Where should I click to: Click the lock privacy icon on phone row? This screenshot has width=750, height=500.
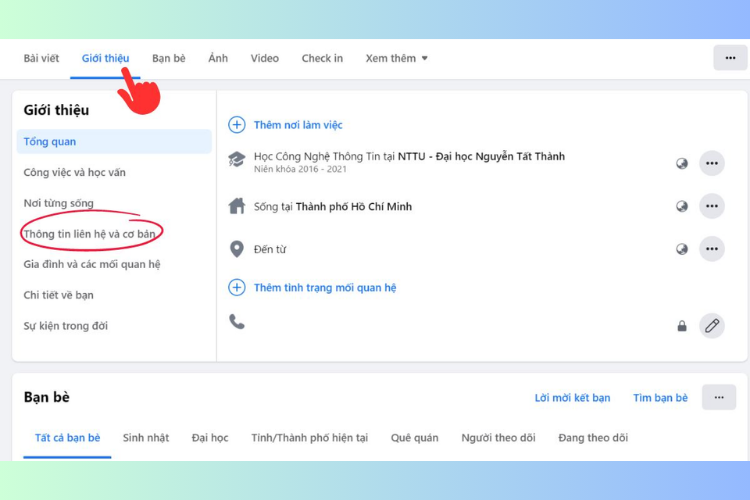click(x=682, y=326)
